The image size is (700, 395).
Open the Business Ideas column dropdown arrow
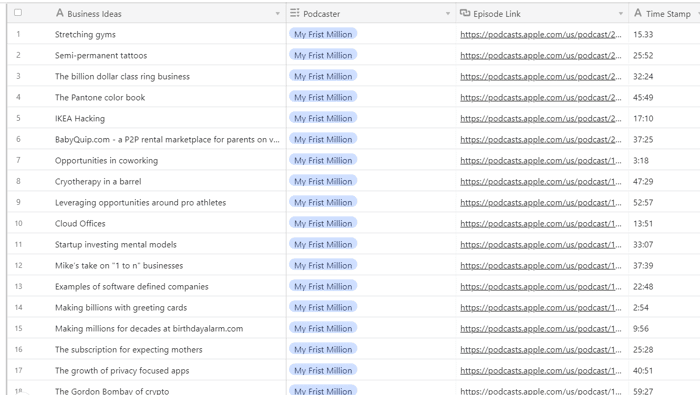point(277,14)
